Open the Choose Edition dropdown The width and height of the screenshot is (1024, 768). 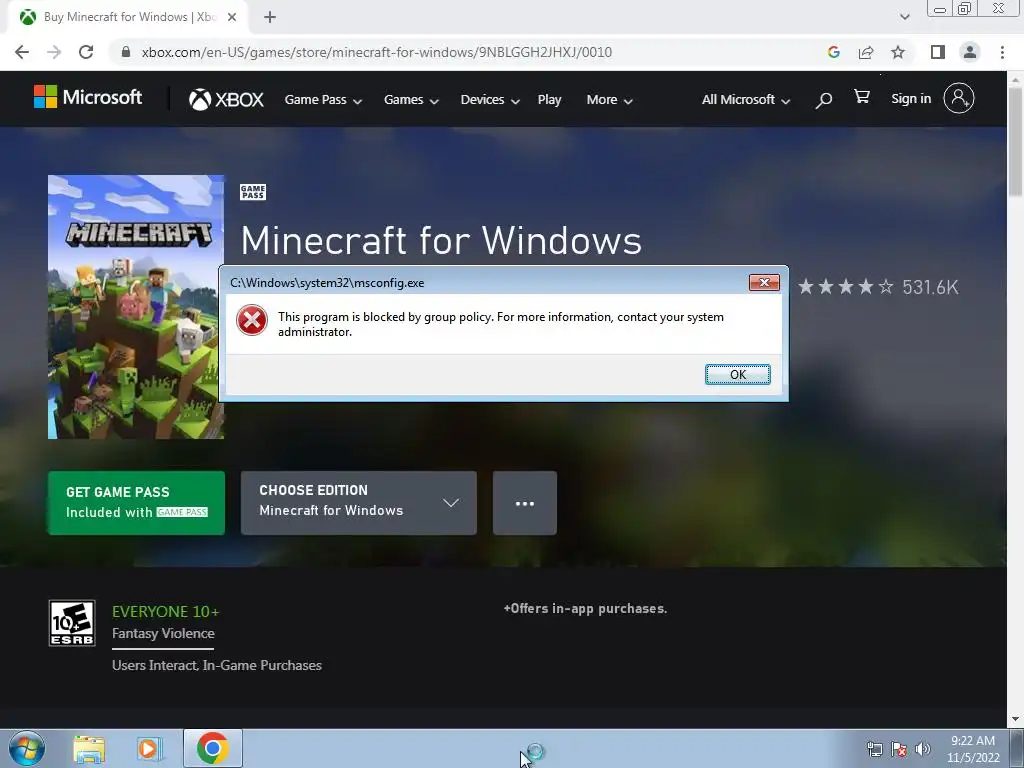point(359,503)
